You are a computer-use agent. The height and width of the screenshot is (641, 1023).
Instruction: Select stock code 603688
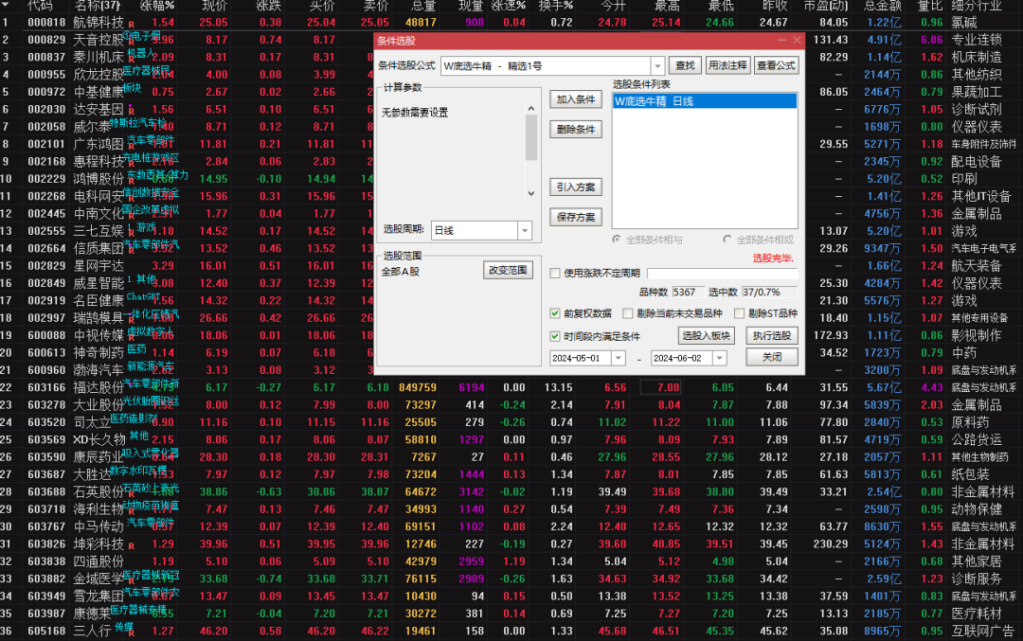click(47, 492)
